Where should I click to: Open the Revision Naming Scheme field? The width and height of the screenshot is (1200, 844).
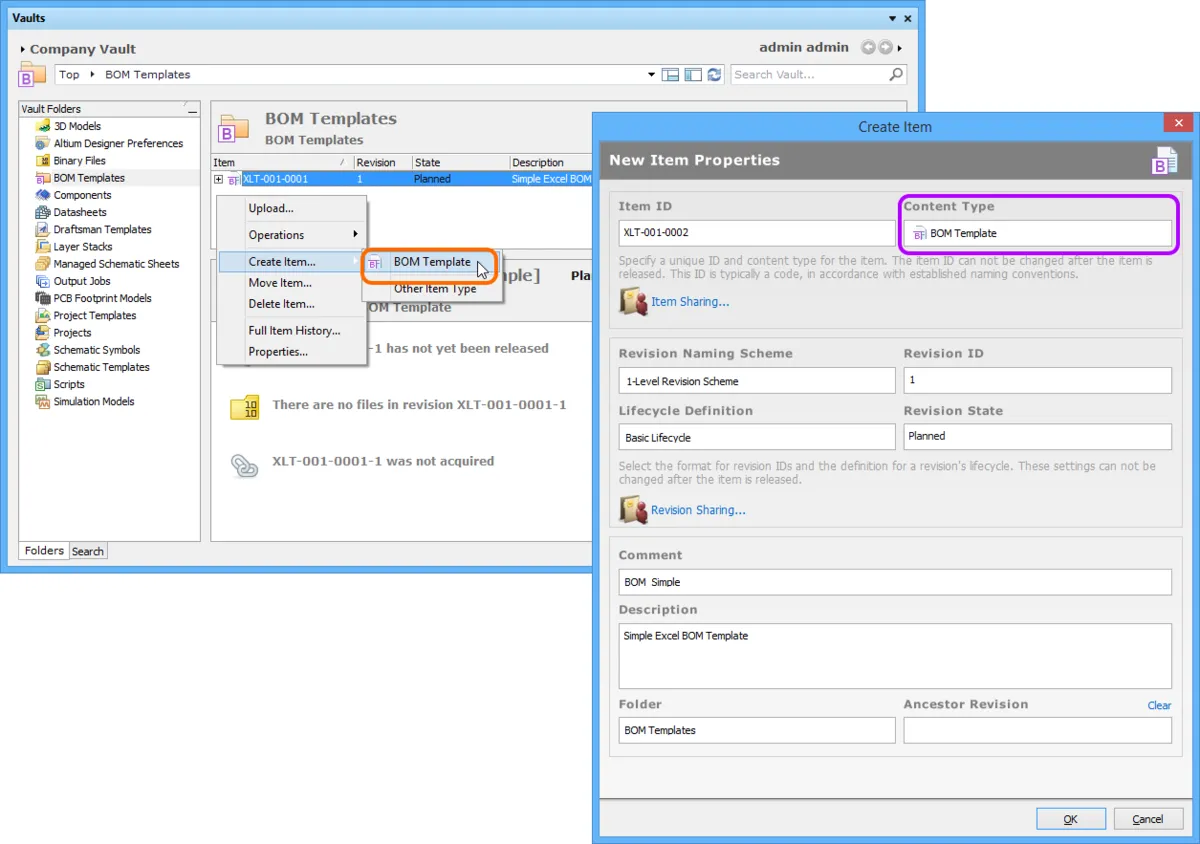click(x=757, y=381)
